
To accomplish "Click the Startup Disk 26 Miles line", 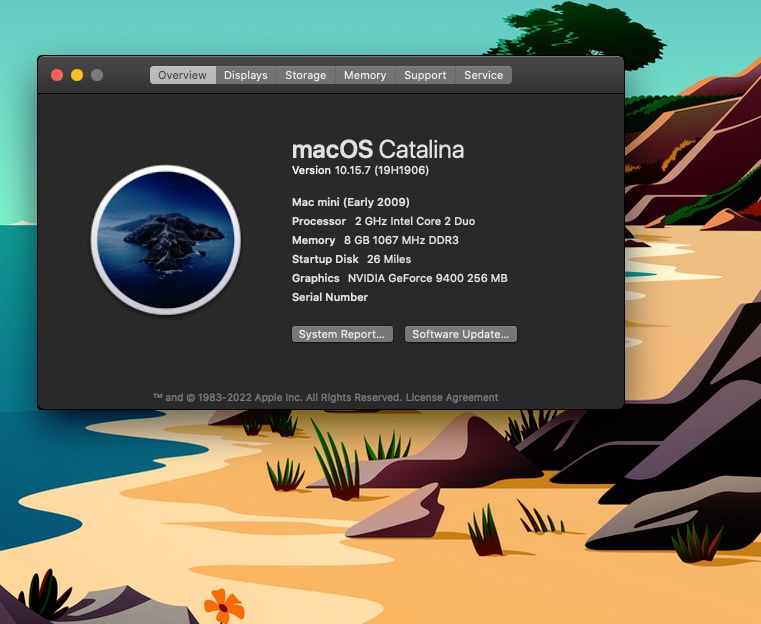I will [x=351, y=259].
